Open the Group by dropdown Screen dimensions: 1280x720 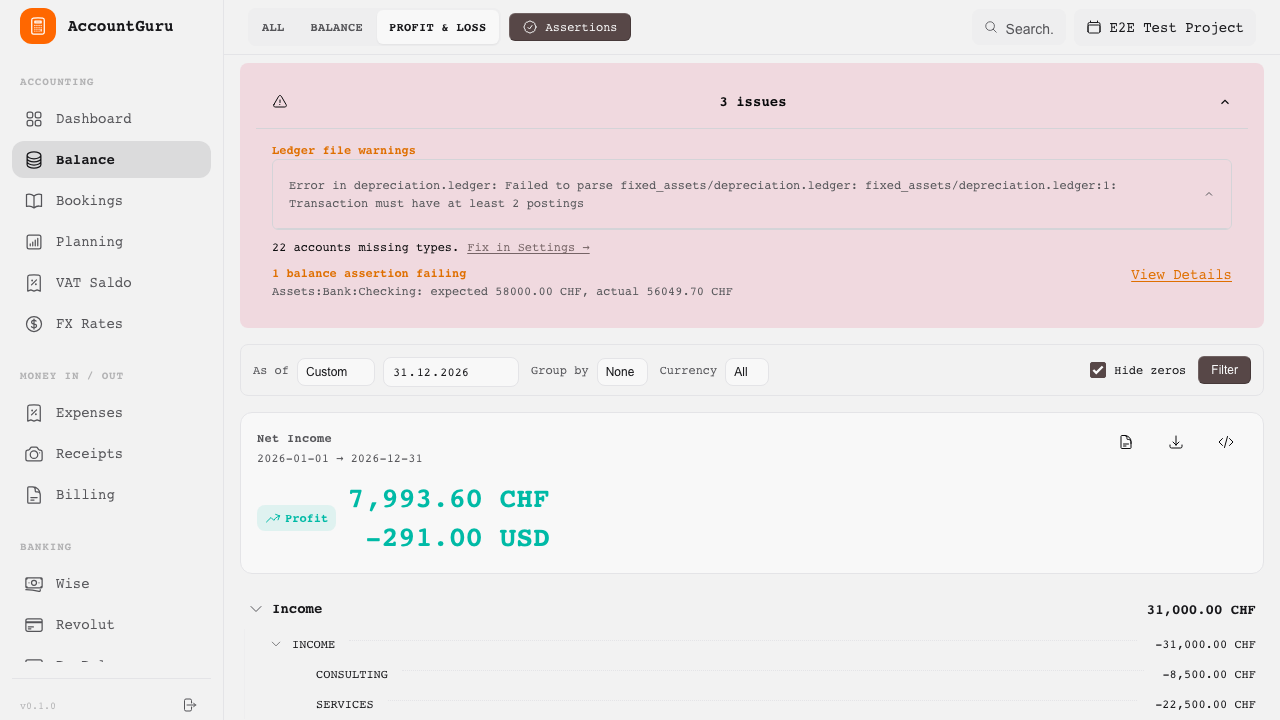click(621, 372)
